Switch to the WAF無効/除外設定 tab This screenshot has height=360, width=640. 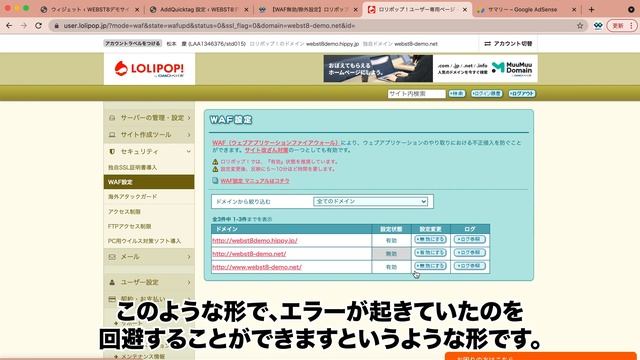click(308, 9)
